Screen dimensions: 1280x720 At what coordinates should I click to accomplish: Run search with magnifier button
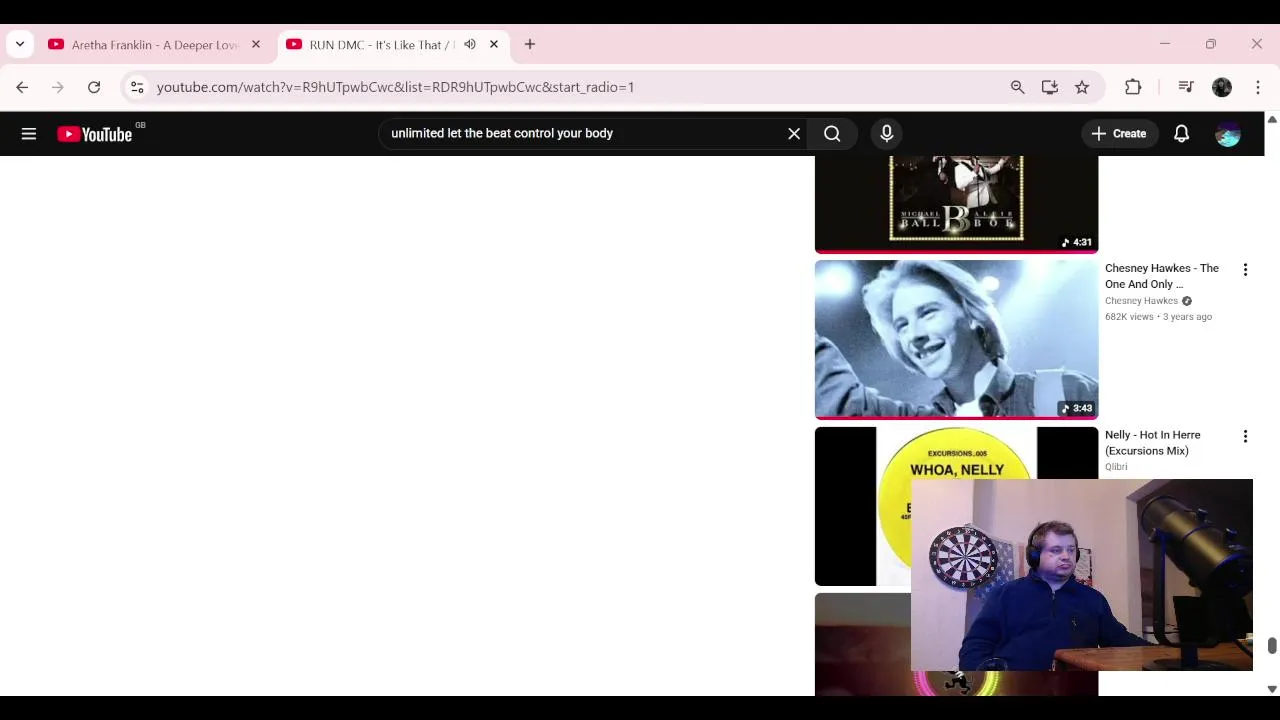(x=832, y=134)
